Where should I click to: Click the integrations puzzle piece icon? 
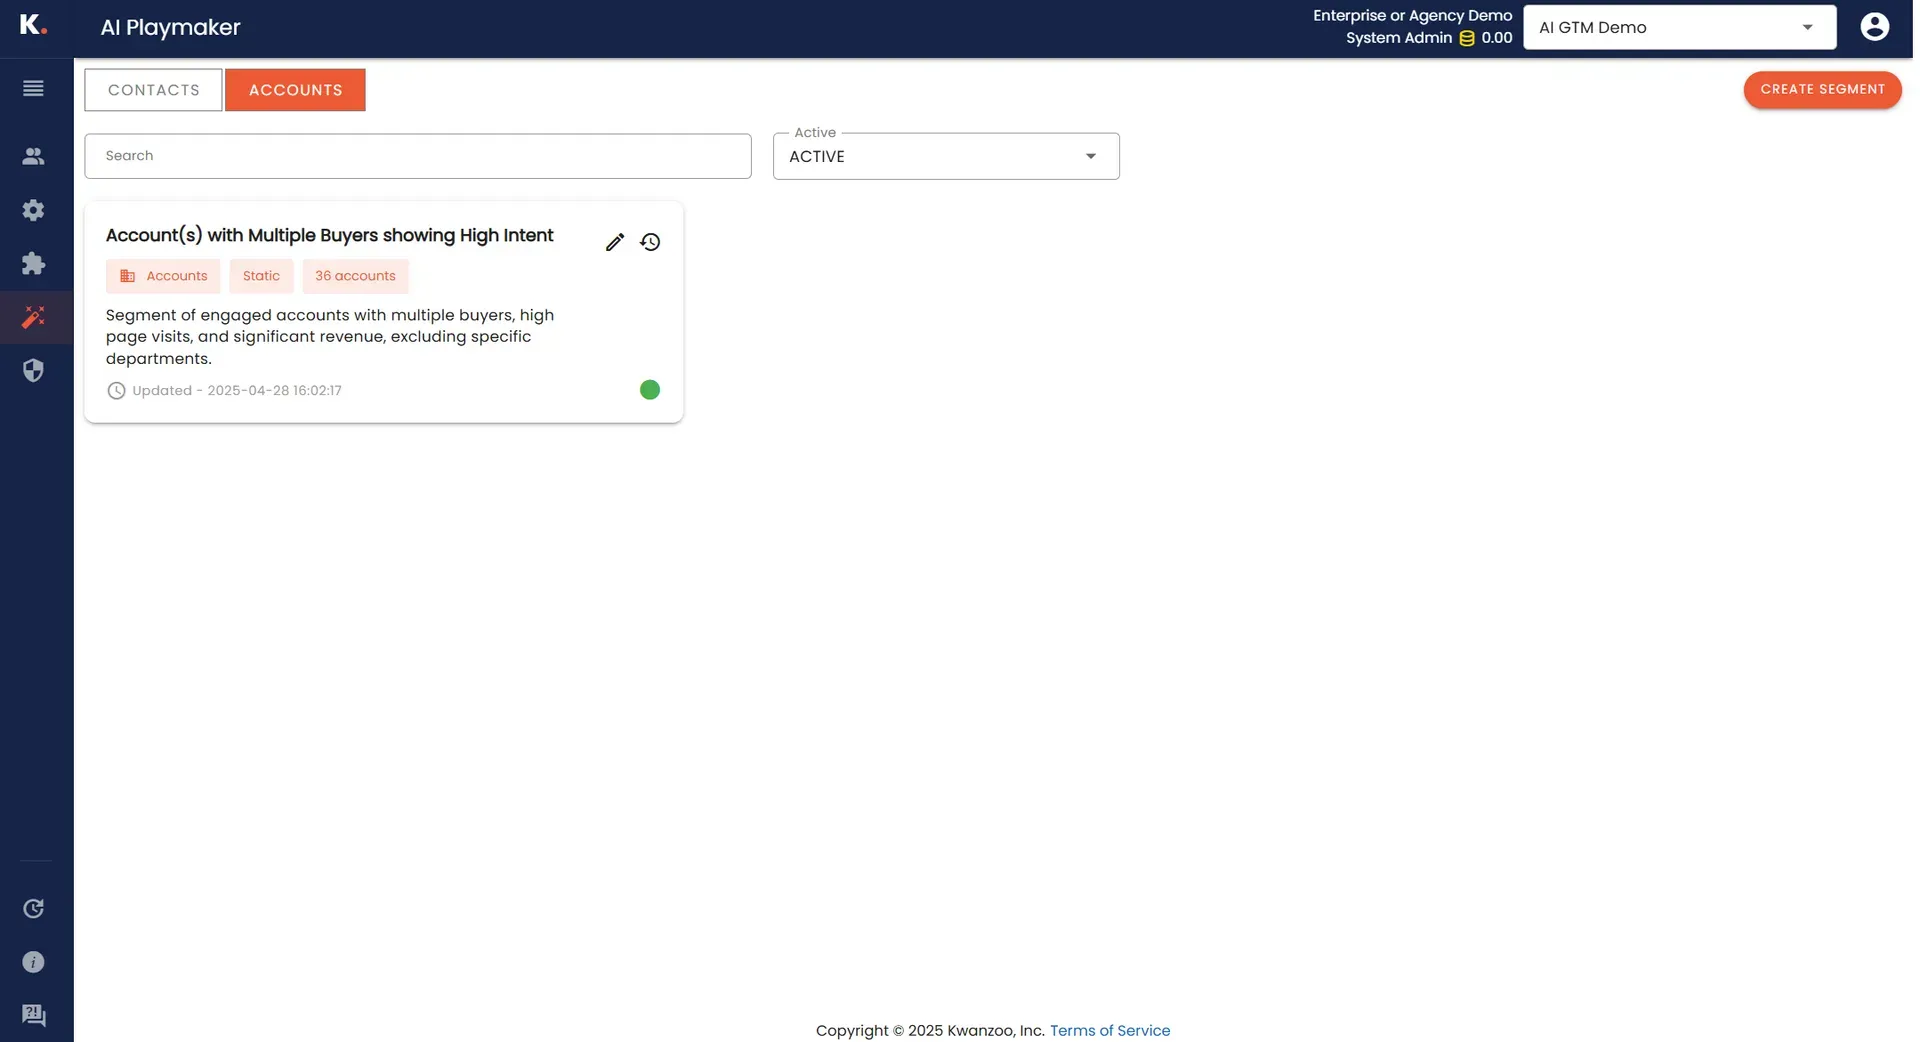pyautogui.click(x=33, y=264)
